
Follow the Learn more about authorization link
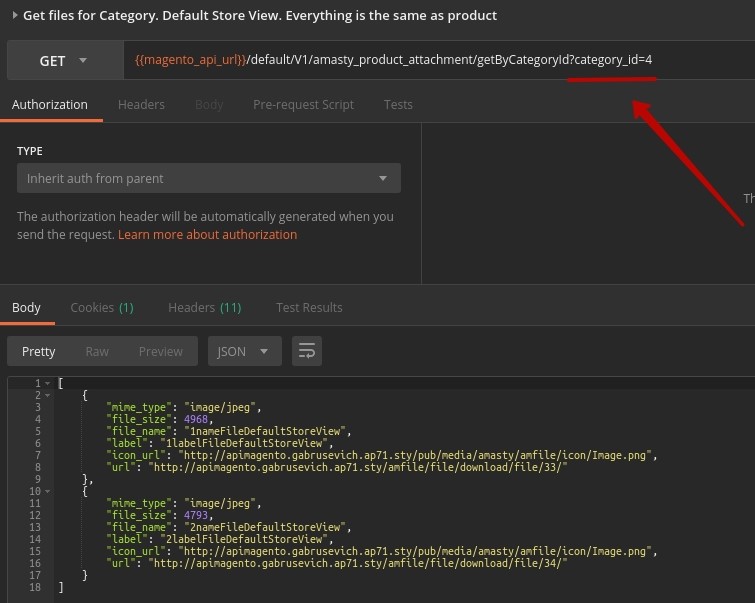click(207, 235)
